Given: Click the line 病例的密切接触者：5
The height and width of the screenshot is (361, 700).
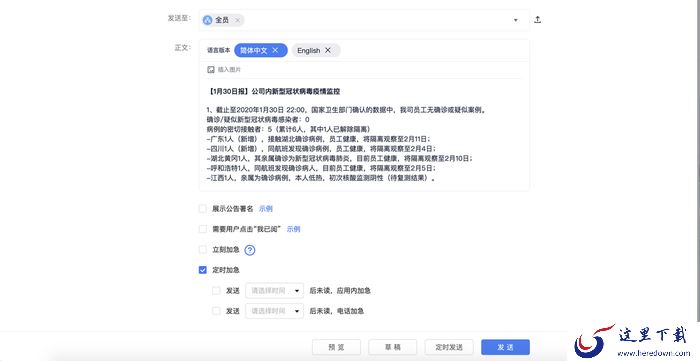Looking at the screenshot, I should (x=288, y=129).
